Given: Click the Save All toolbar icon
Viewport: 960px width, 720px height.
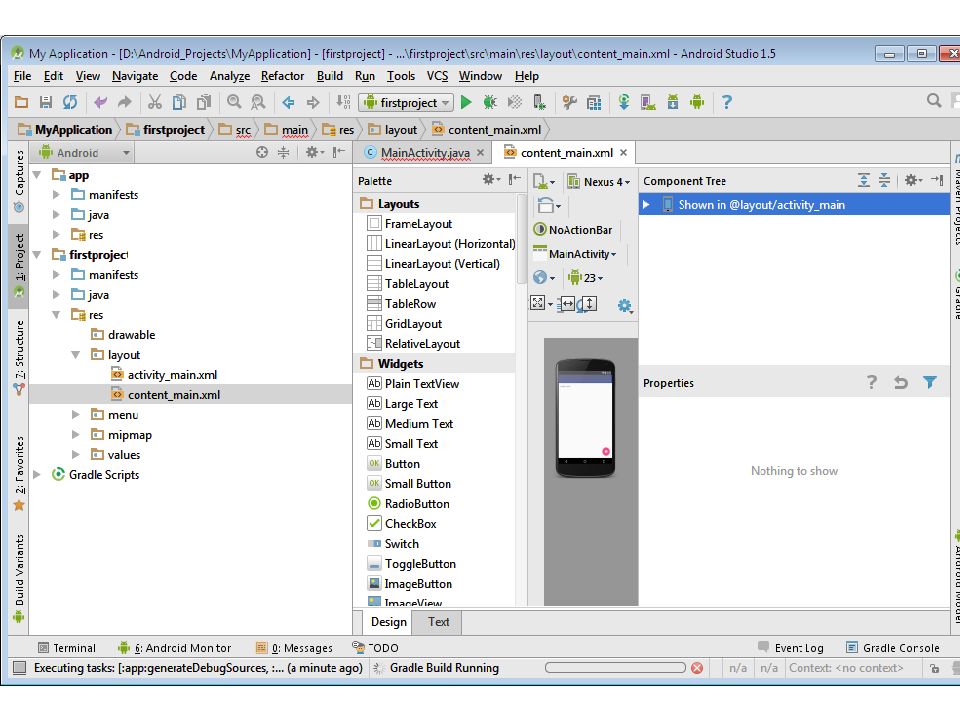Looking at the screenshot, I should (45, 102).
